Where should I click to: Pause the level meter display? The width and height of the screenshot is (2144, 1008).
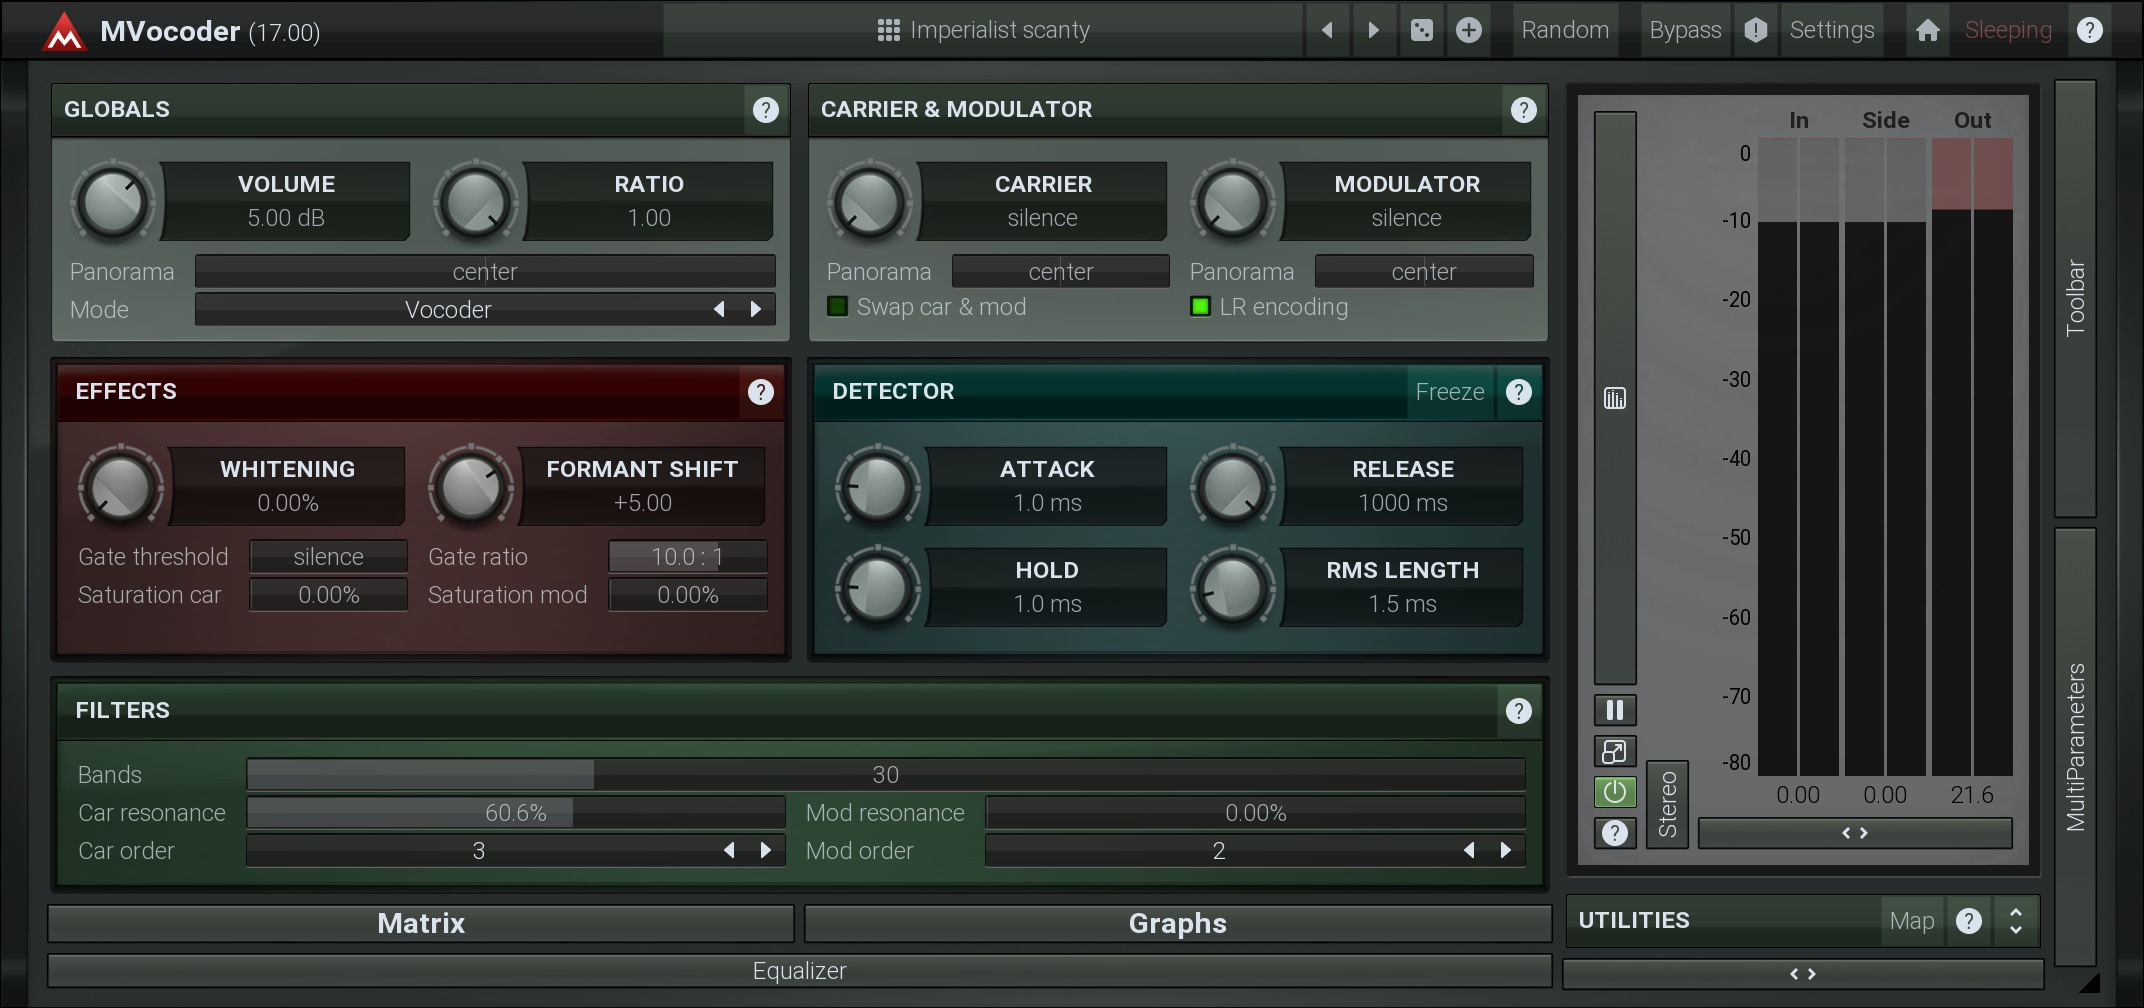point(1614,710)
